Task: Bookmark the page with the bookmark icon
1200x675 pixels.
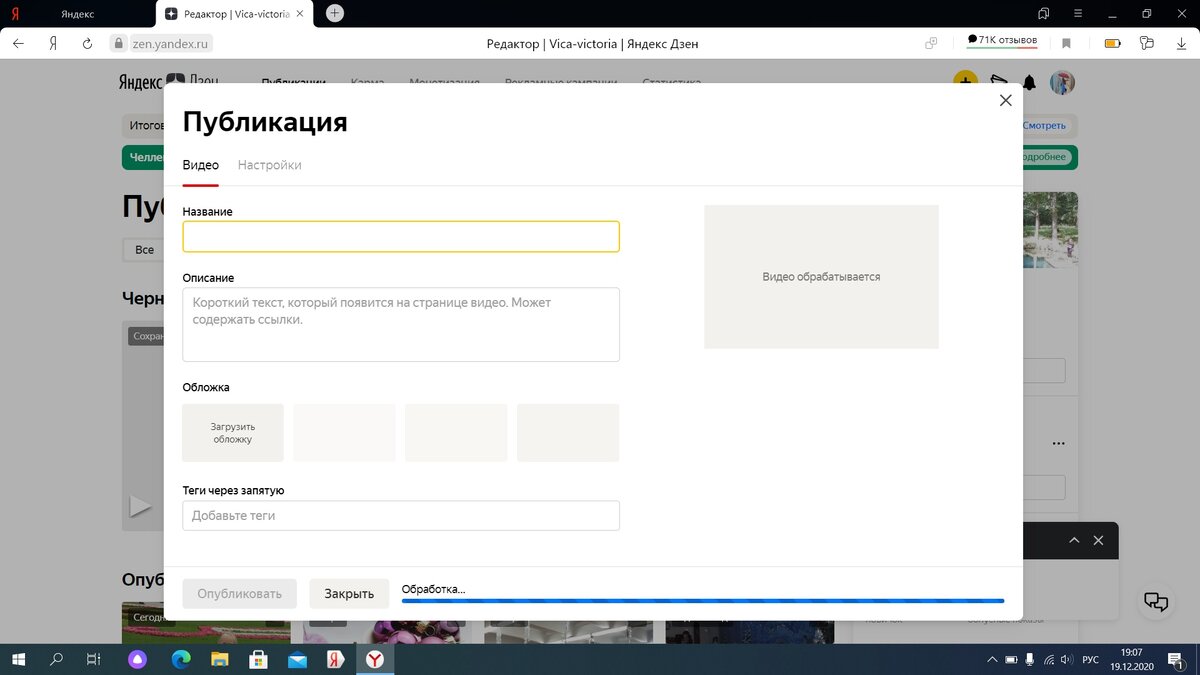Action: tap(1067, 43)
